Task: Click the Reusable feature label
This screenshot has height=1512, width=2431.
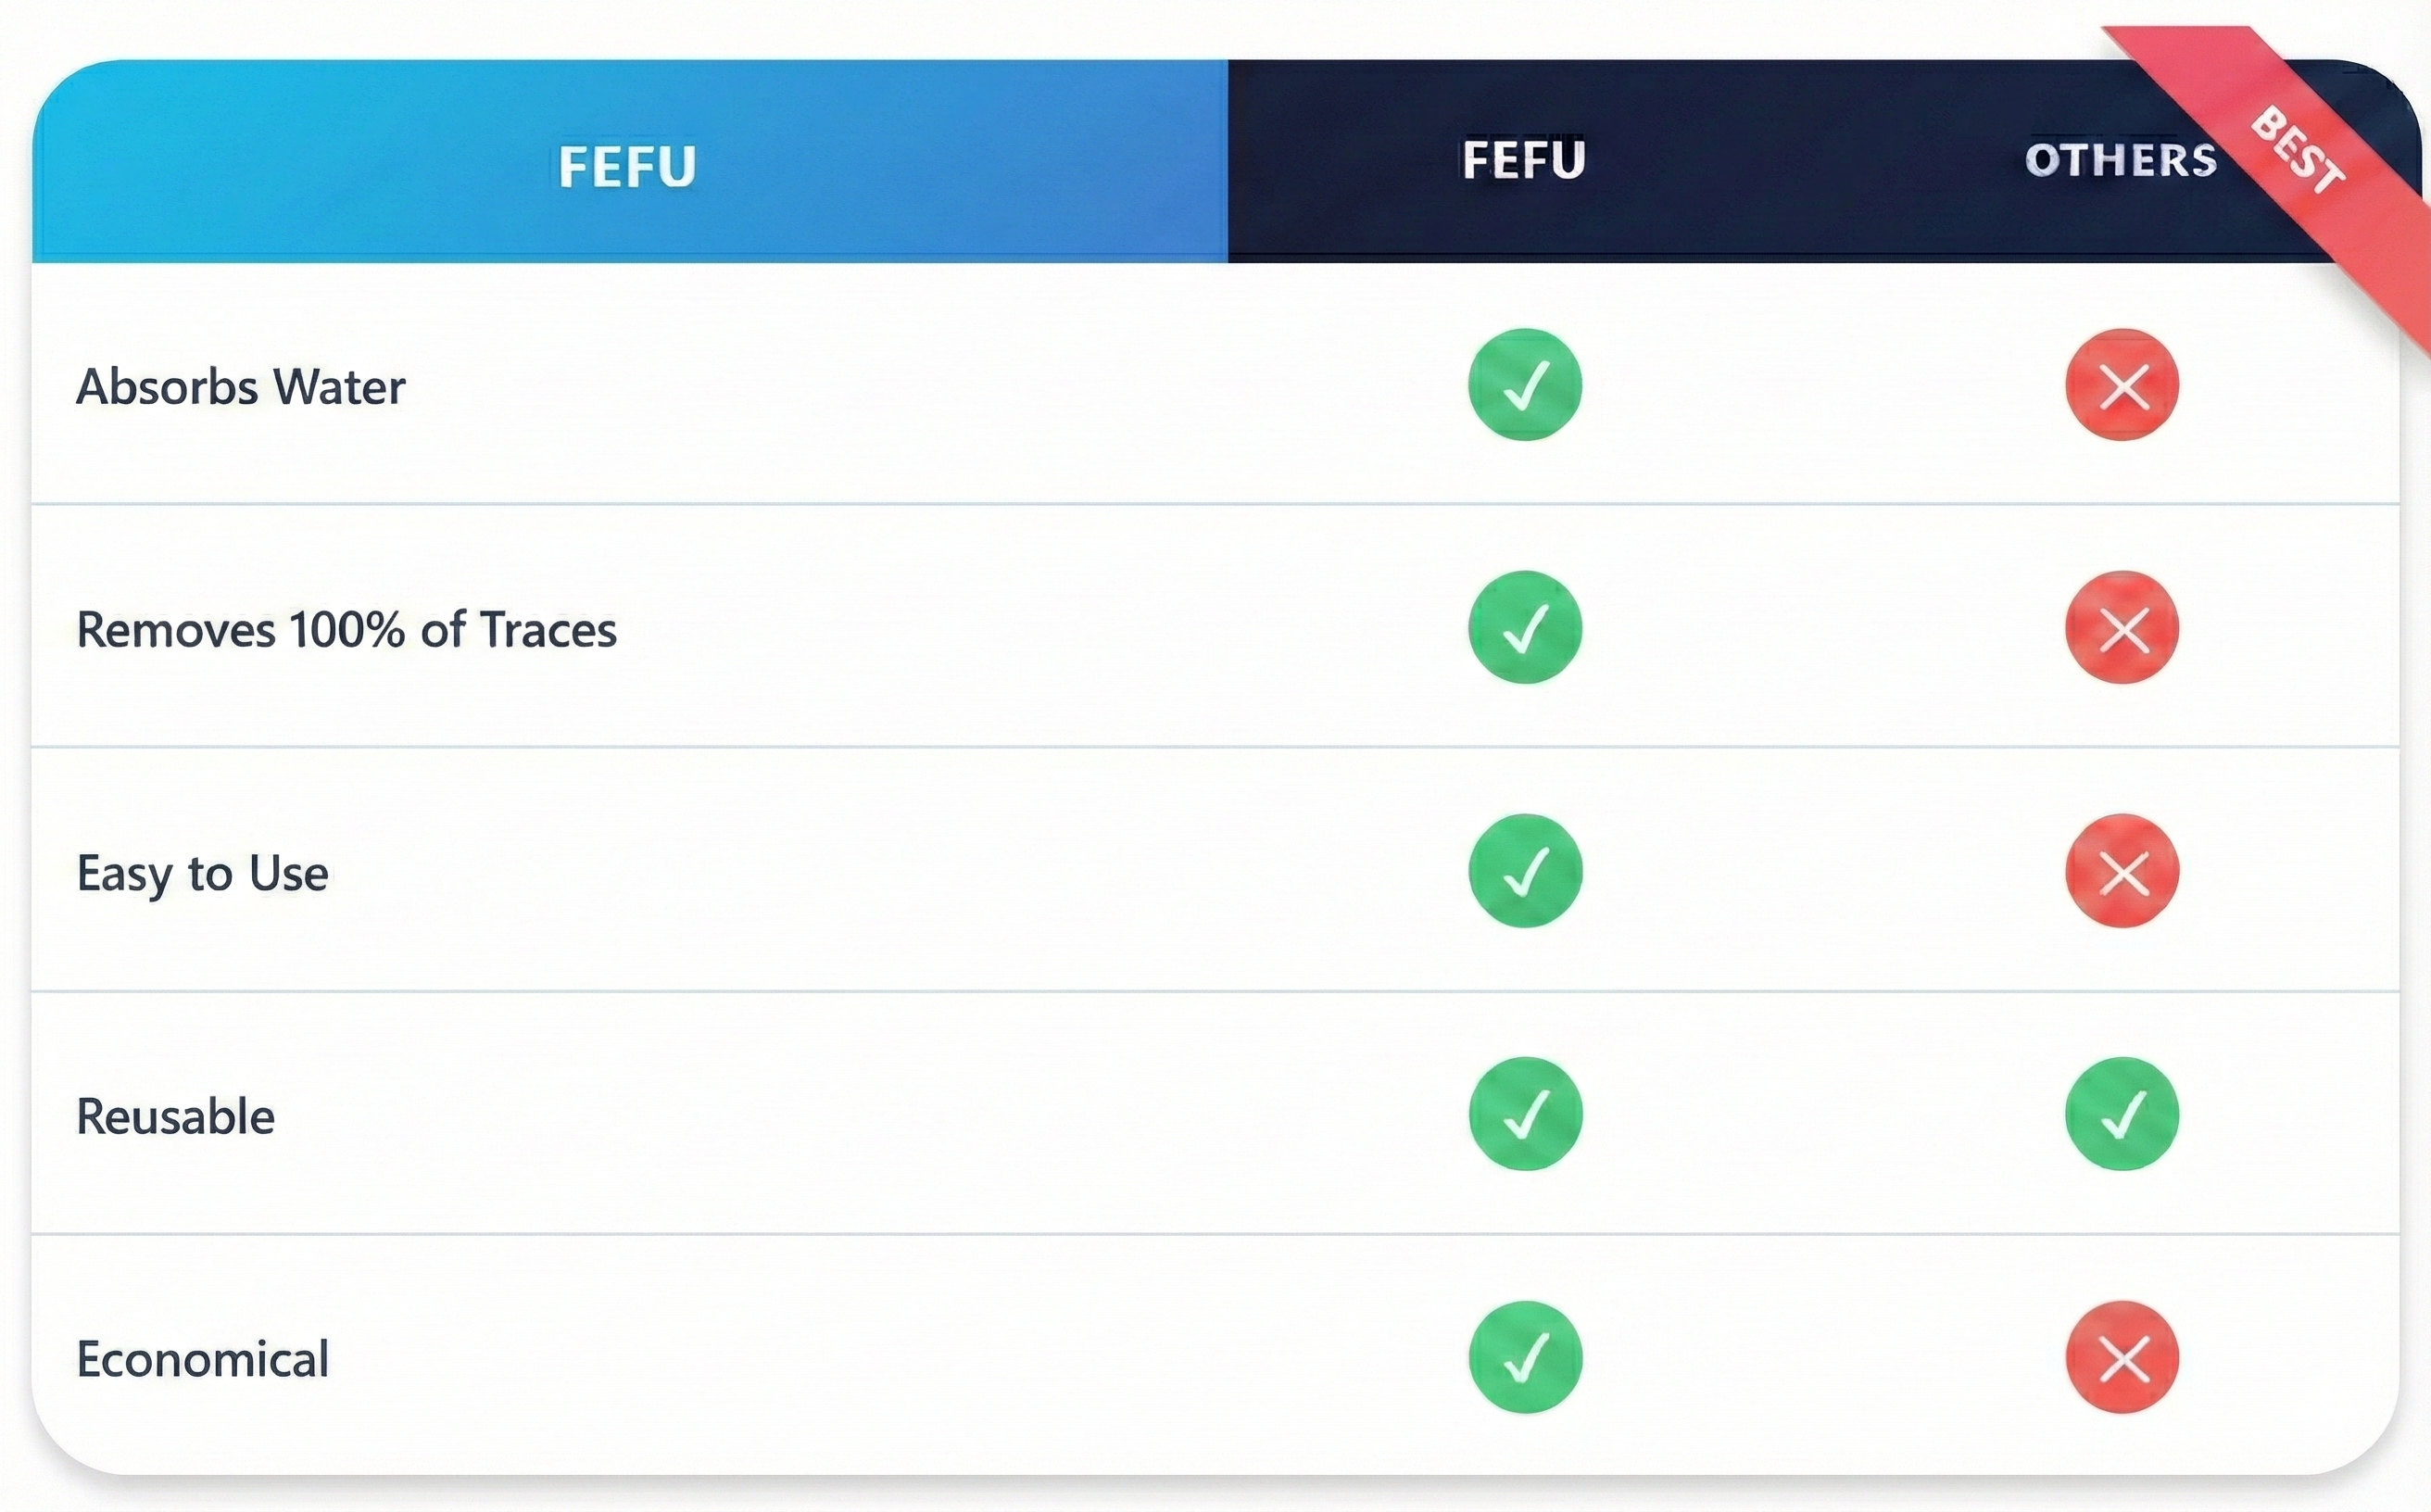Action: point(176,1116)
